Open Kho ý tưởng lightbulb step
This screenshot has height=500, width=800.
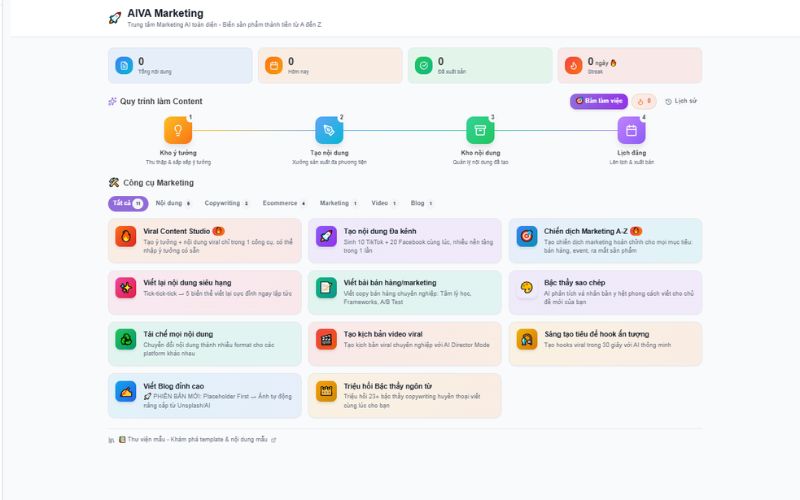pos(178,130)
